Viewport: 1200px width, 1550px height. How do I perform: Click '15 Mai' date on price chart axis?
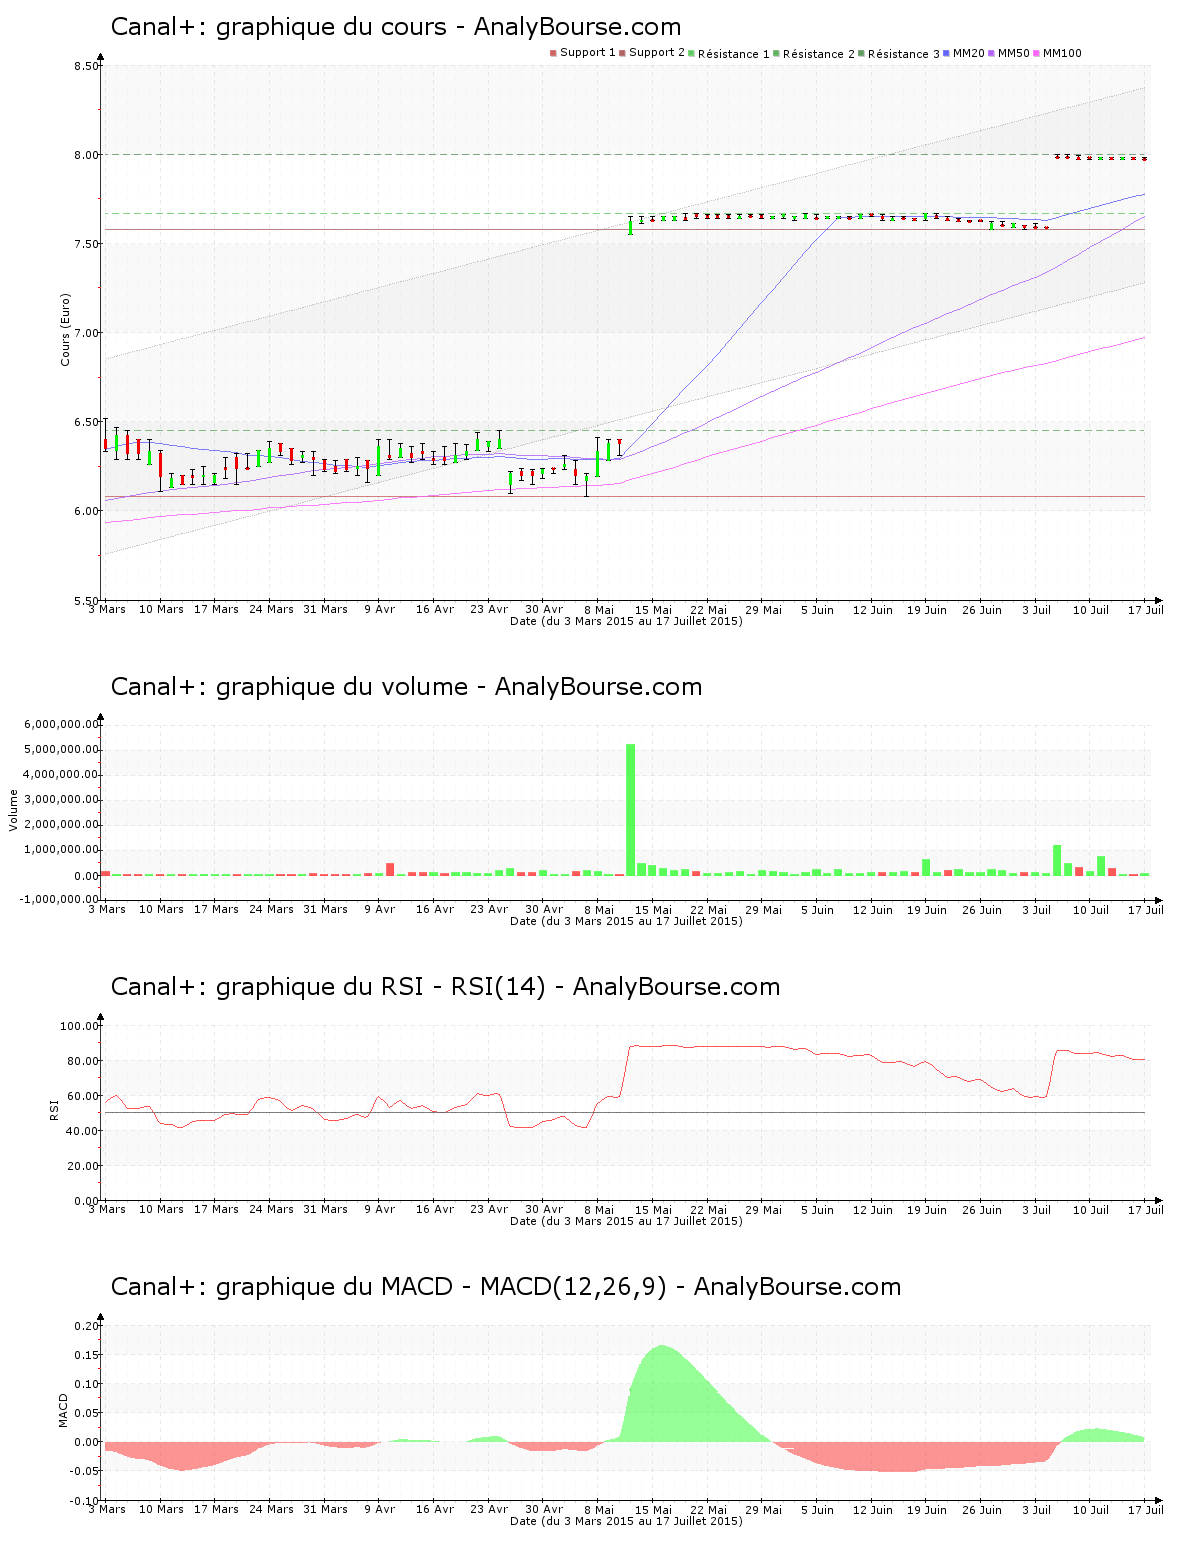pos(653,609)
